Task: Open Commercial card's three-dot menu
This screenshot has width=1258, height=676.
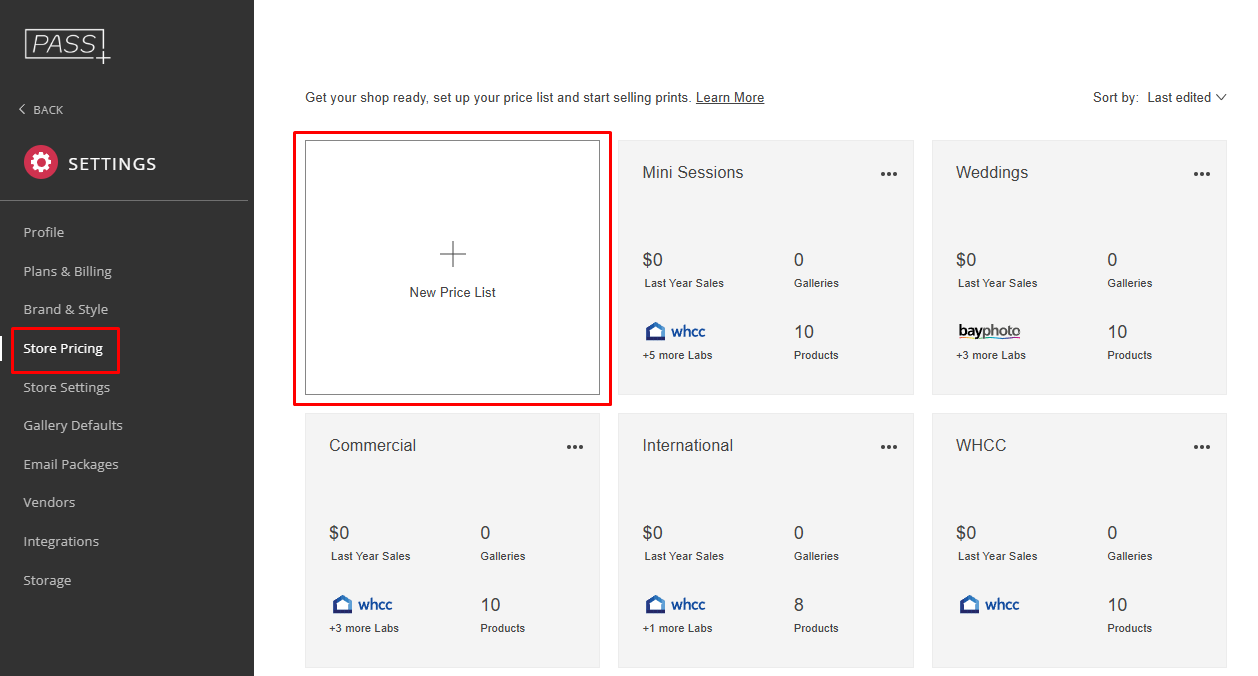Action: (x=575, y=447)
